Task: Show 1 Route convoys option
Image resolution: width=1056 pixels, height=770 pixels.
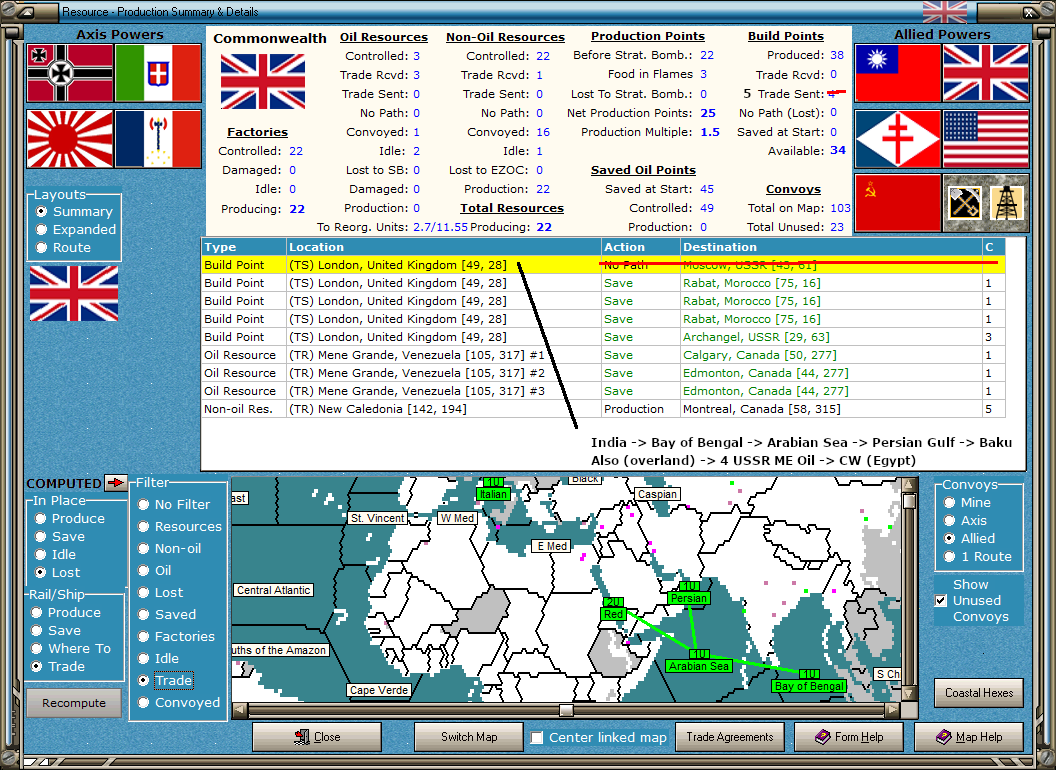Action: click(978, 556)
